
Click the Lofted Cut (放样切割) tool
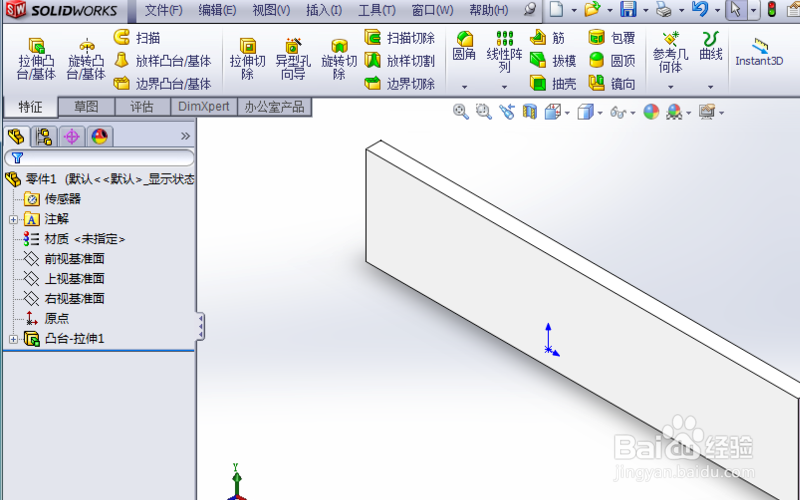399,61
